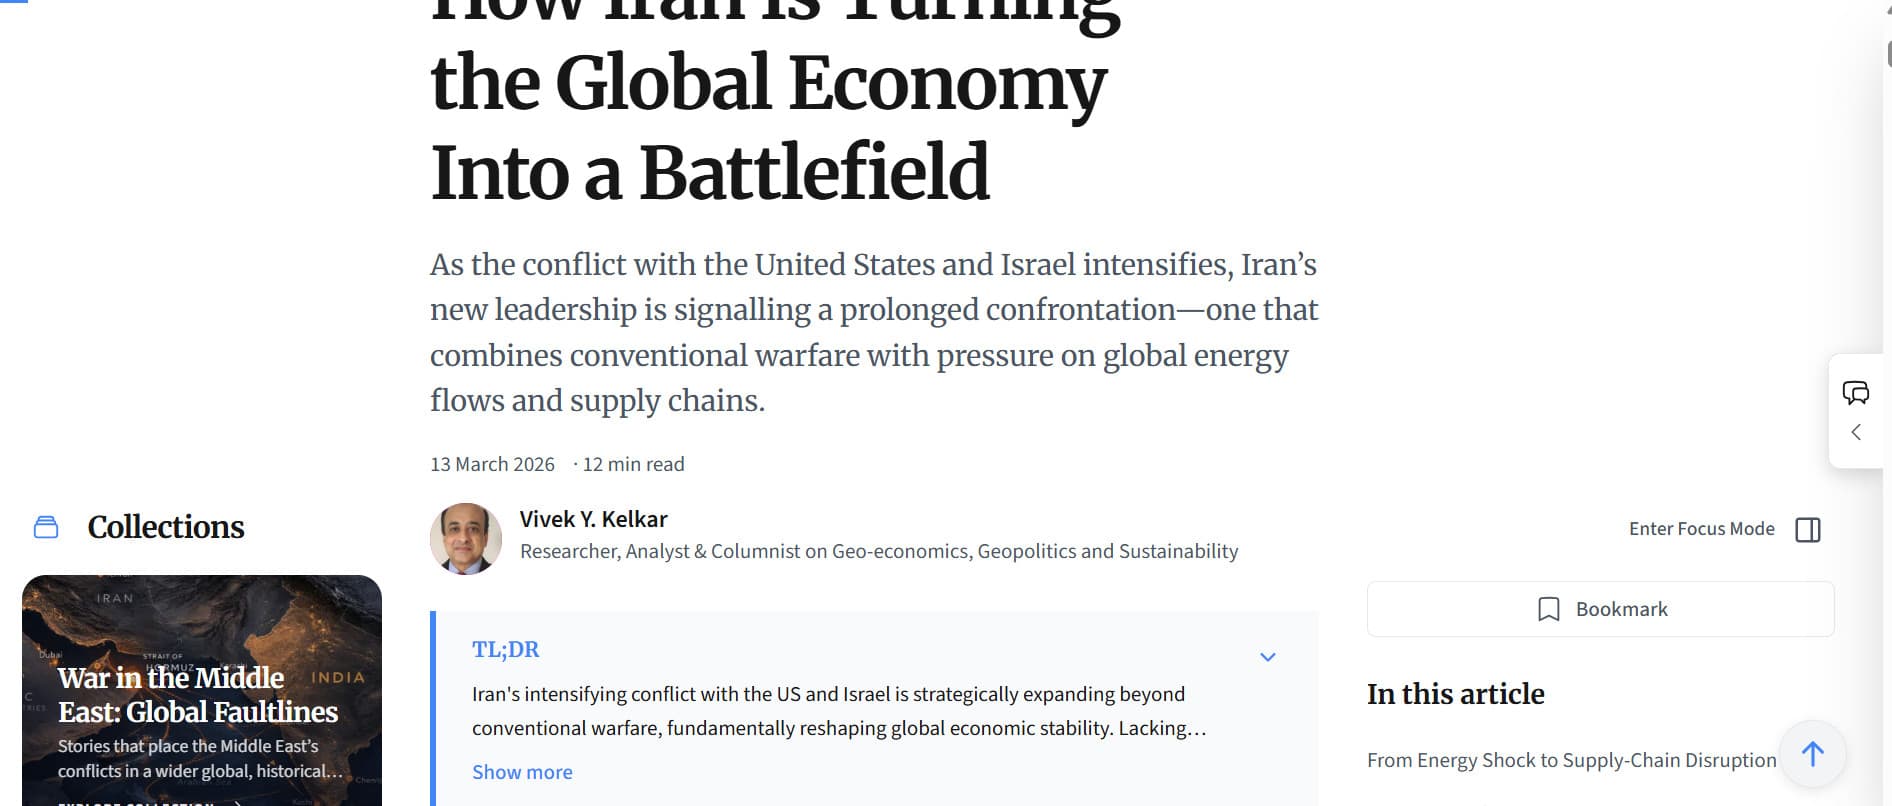The height and width of the screenshot is (806, 1892).
Task: Click the TL;DR heading
Action: click(505, 649)
